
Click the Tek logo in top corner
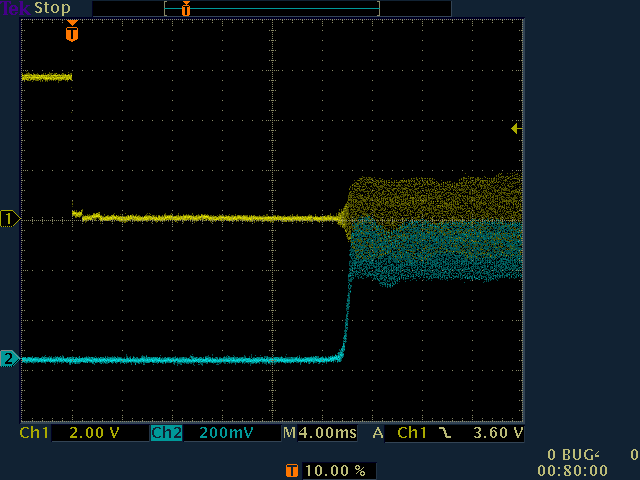click(x=17, y=8)
